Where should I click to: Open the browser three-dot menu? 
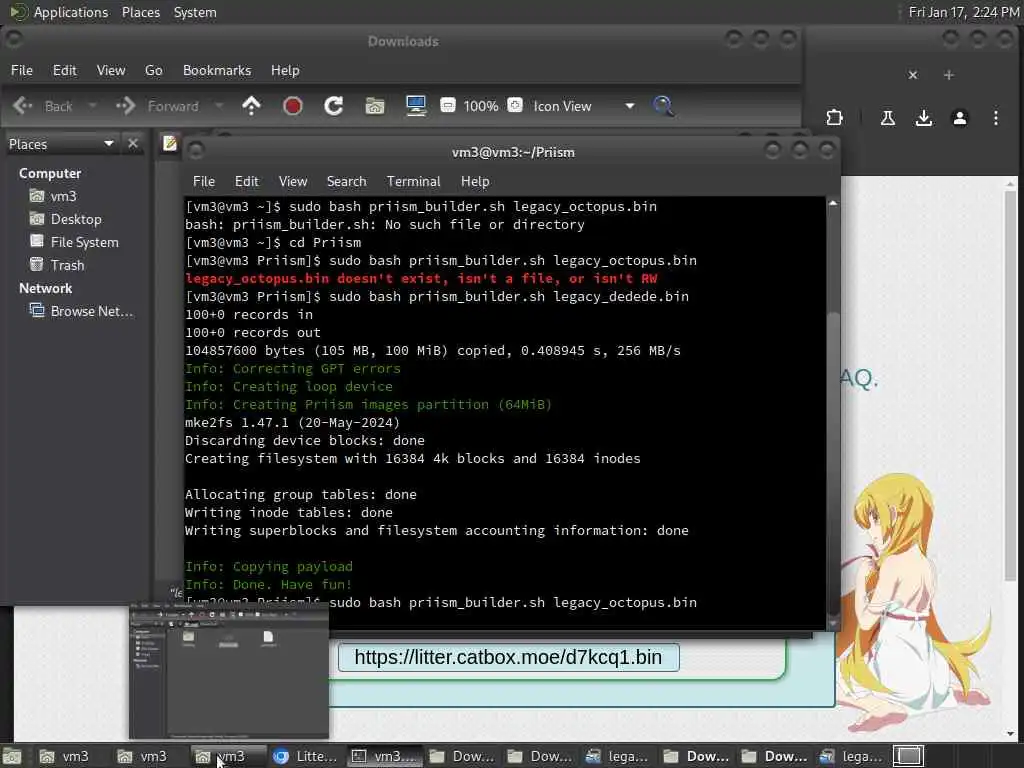(996, 118)
